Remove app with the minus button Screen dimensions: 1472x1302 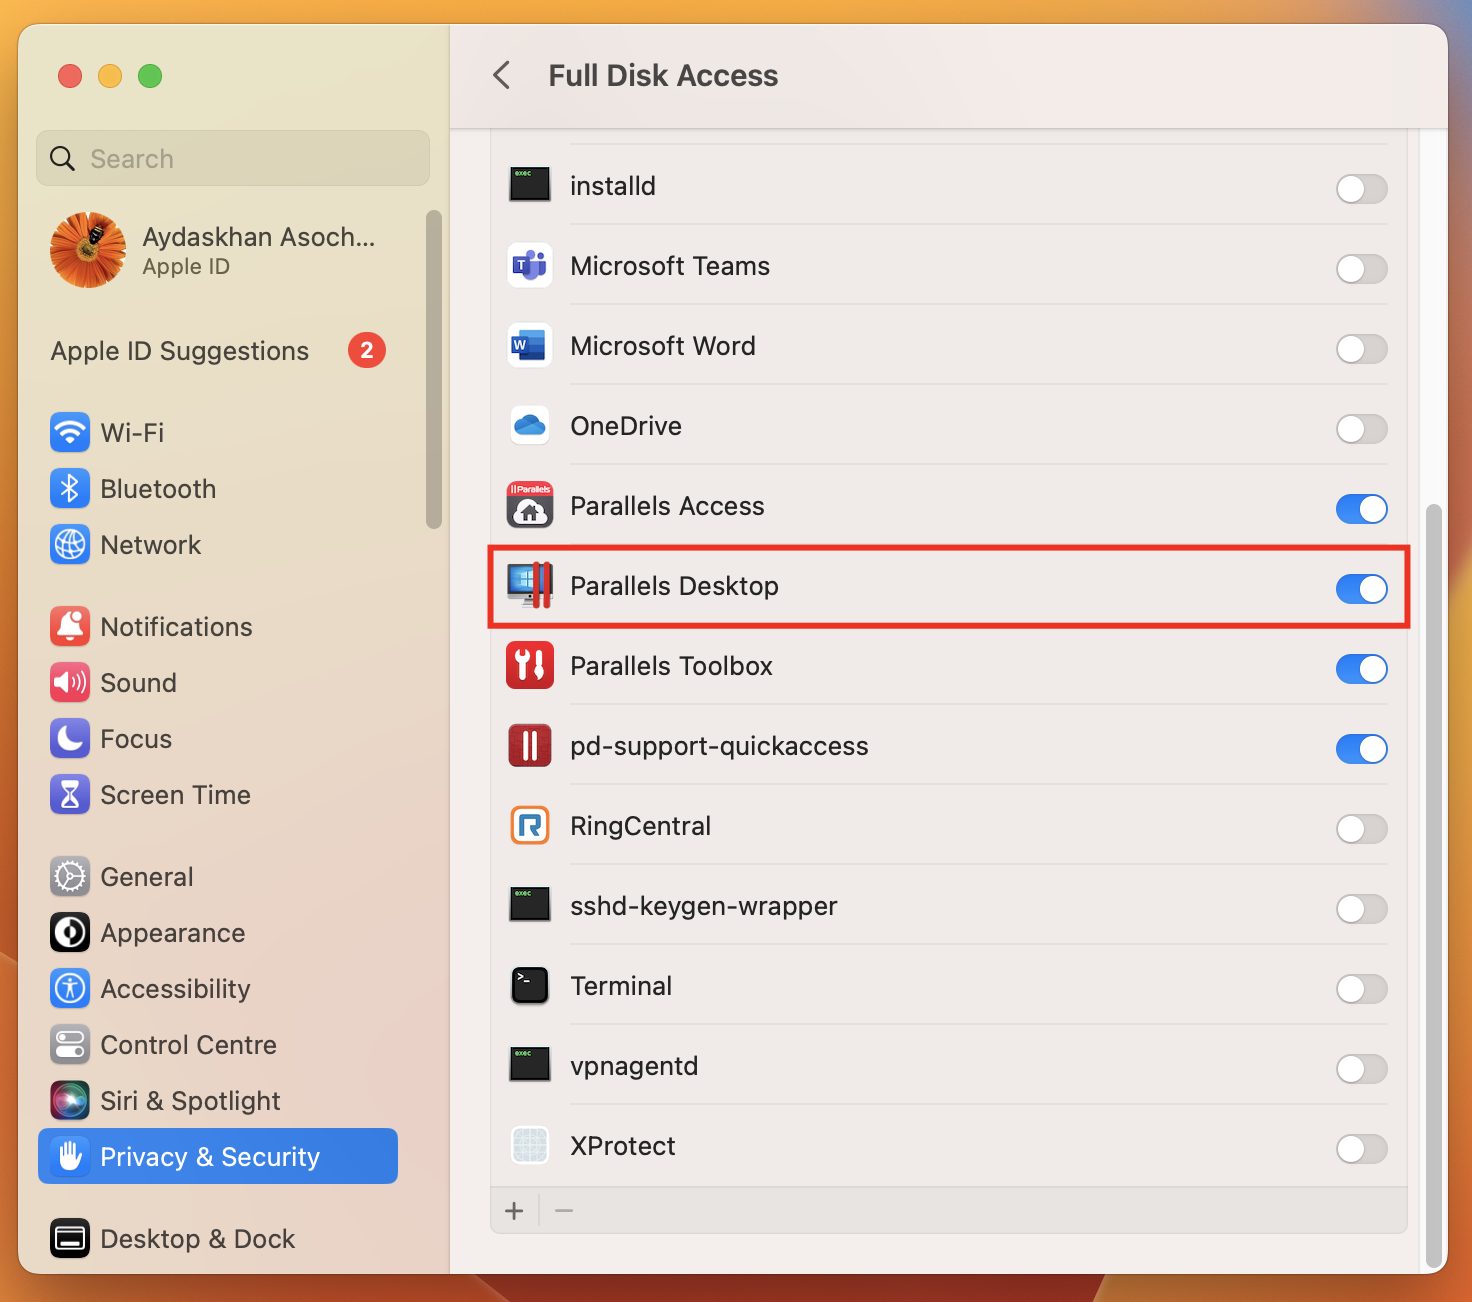[x=564, y=1211]
